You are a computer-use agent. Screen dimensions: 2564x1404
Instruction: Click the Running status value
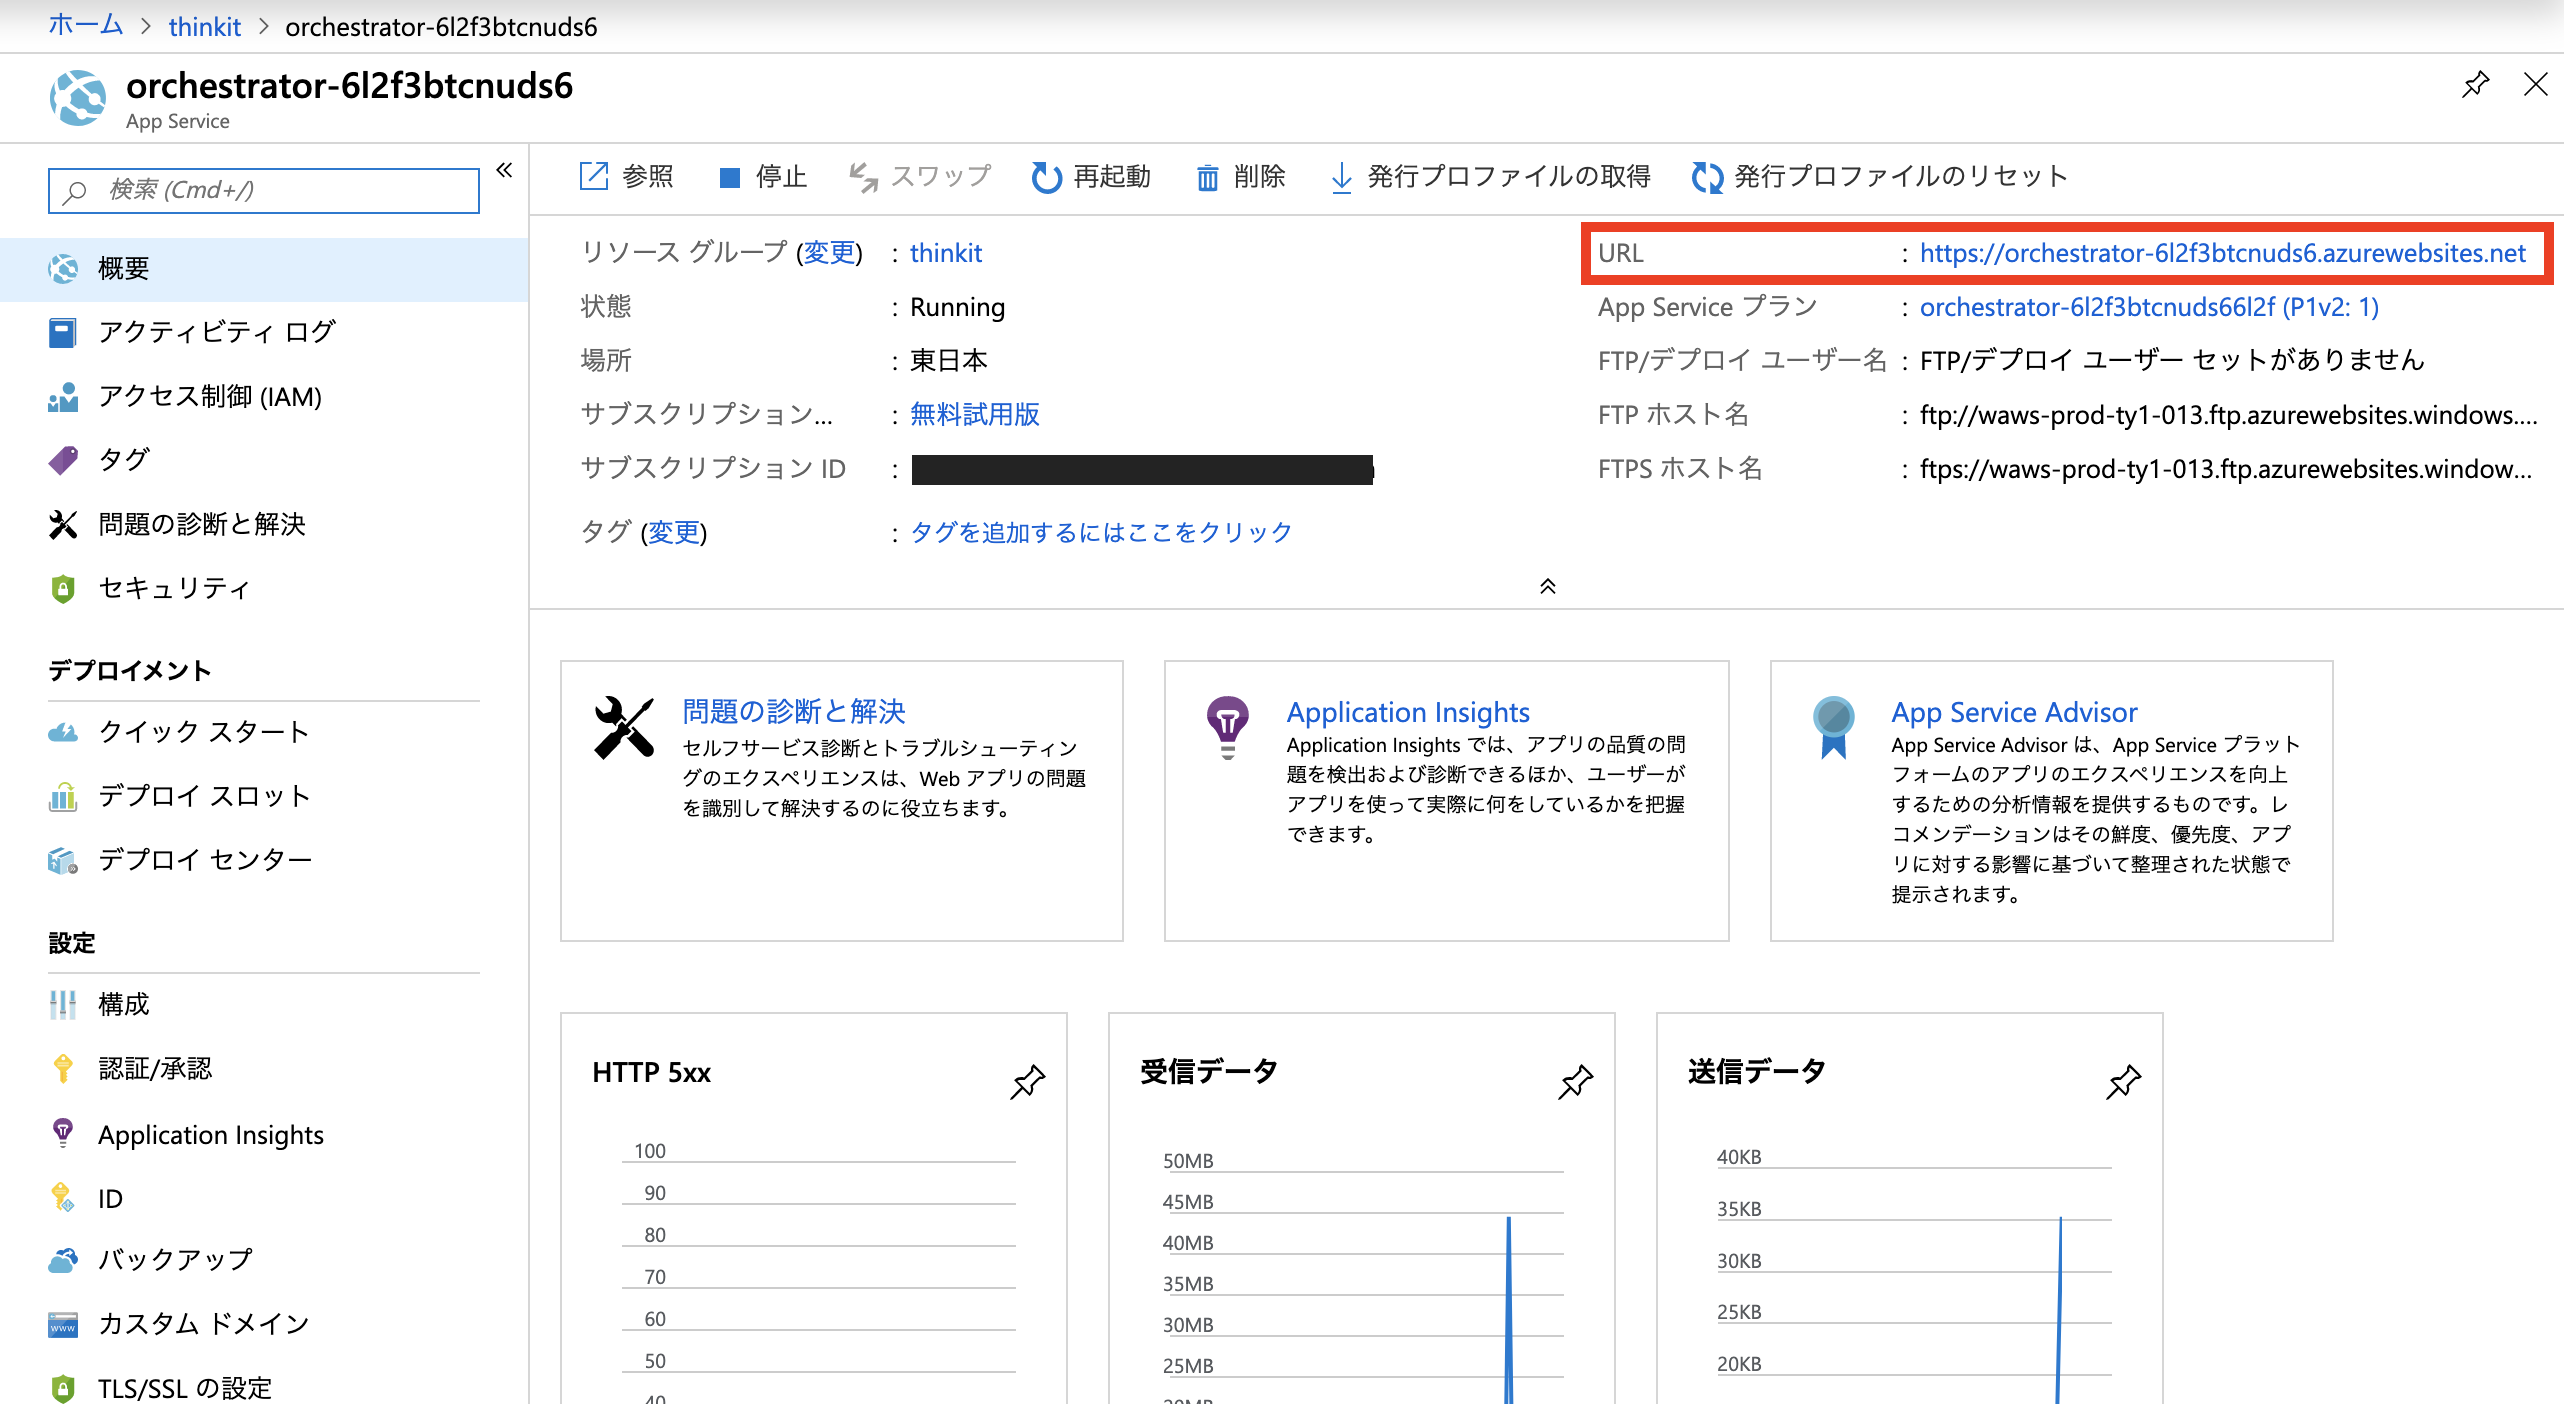click(x=957, y=307)
